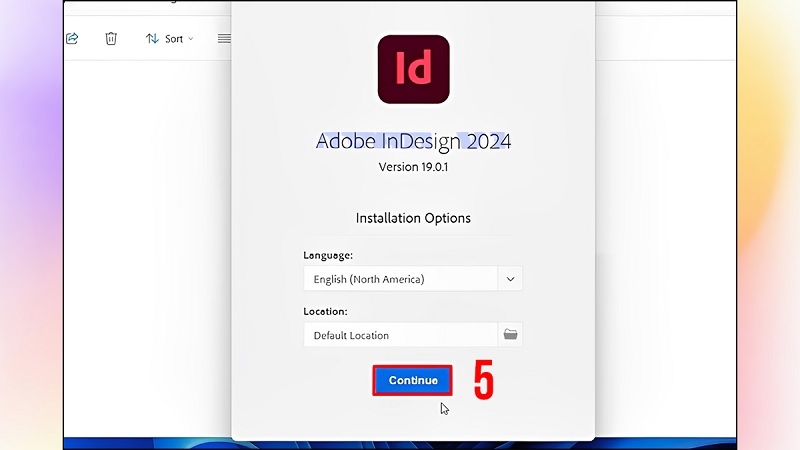Click the Version 19.0.1 text

(413, 167)
